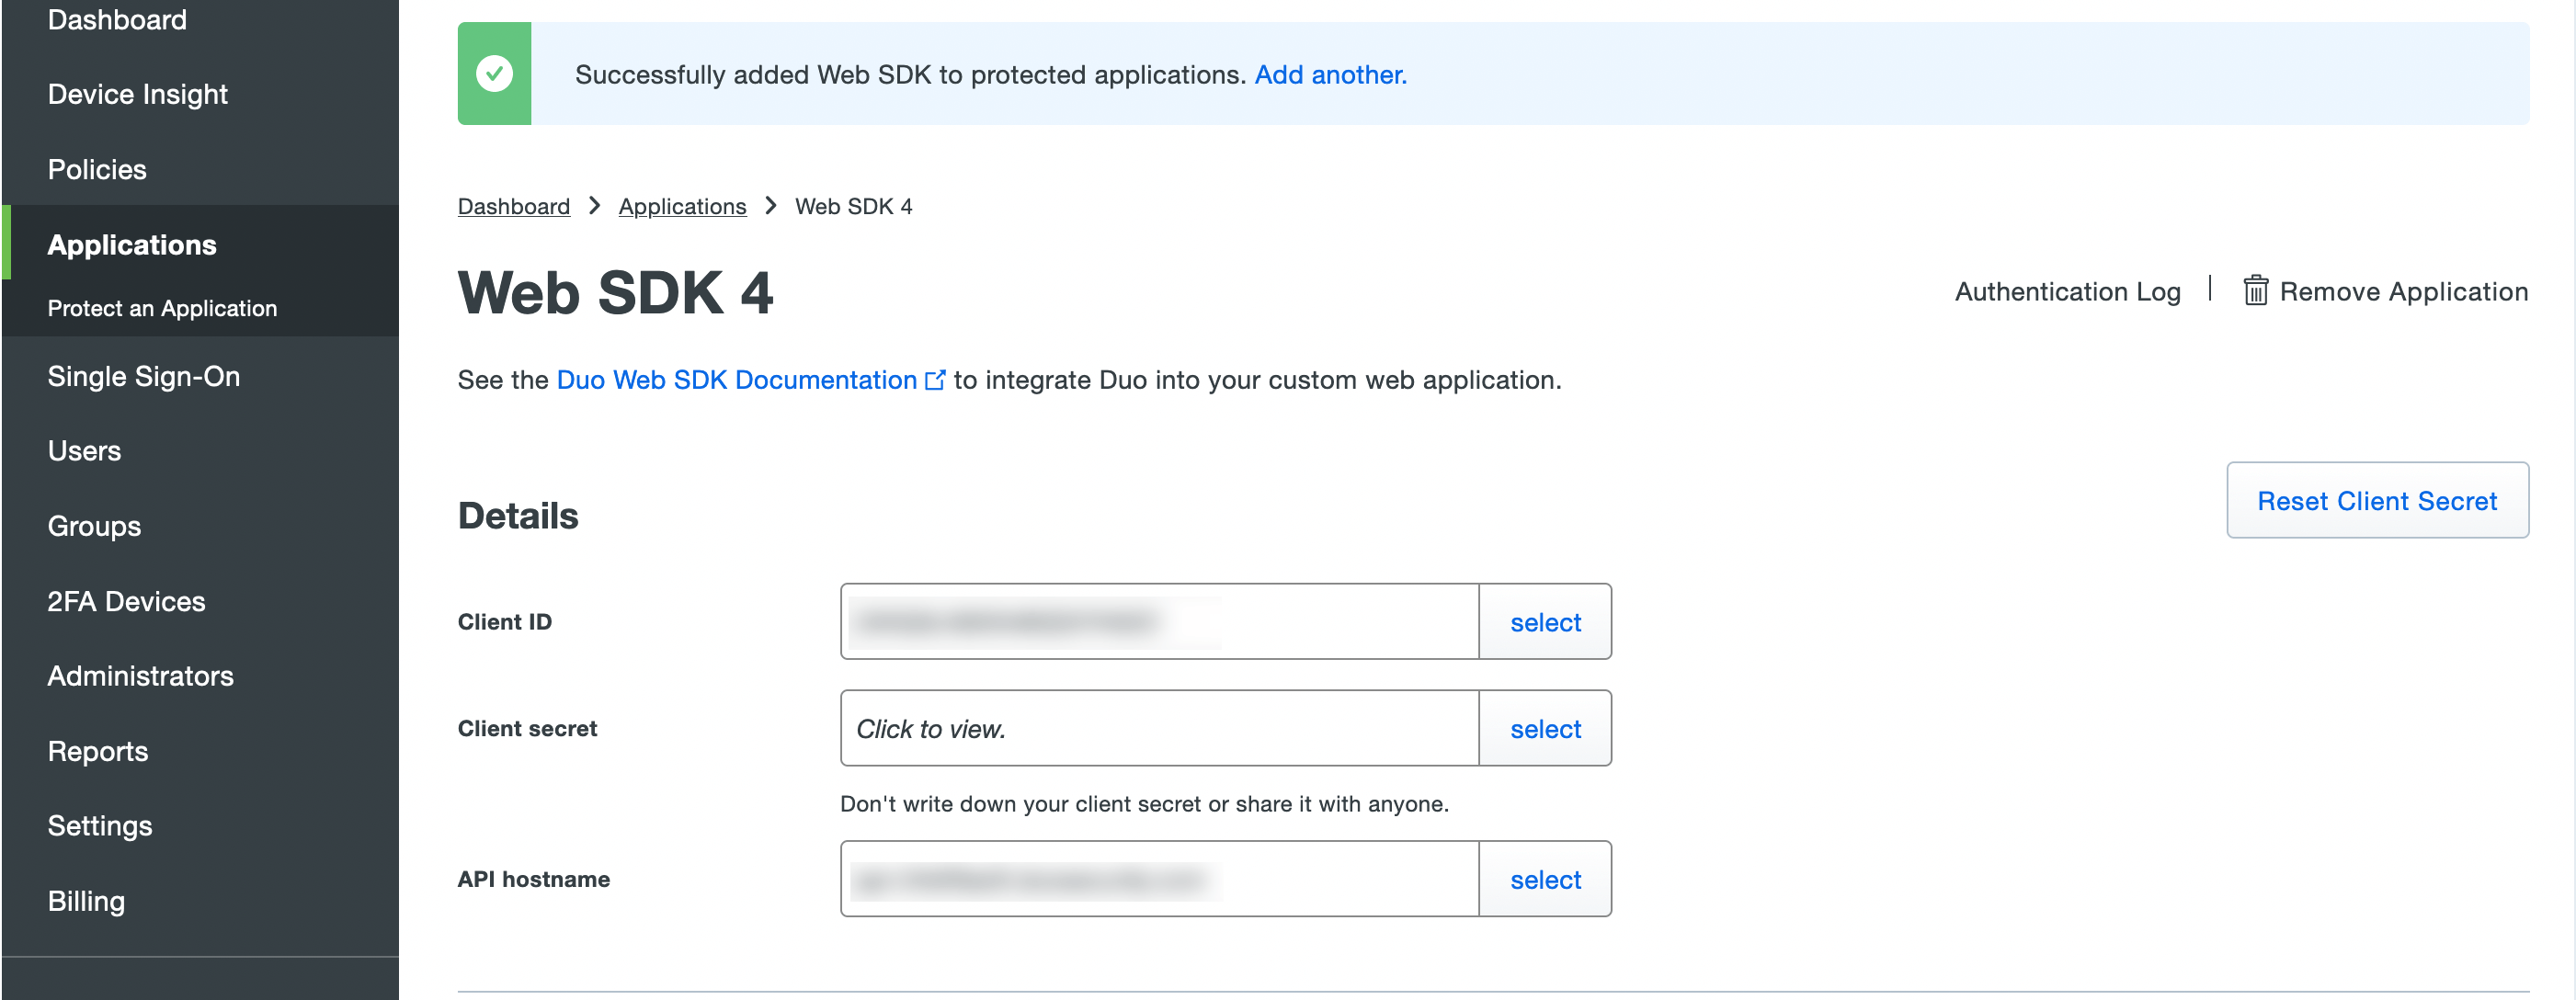This screenshot has width=2576, height=1000.
Task: Click the Client secret 'Click to view' field
Action: [1160, 729]
